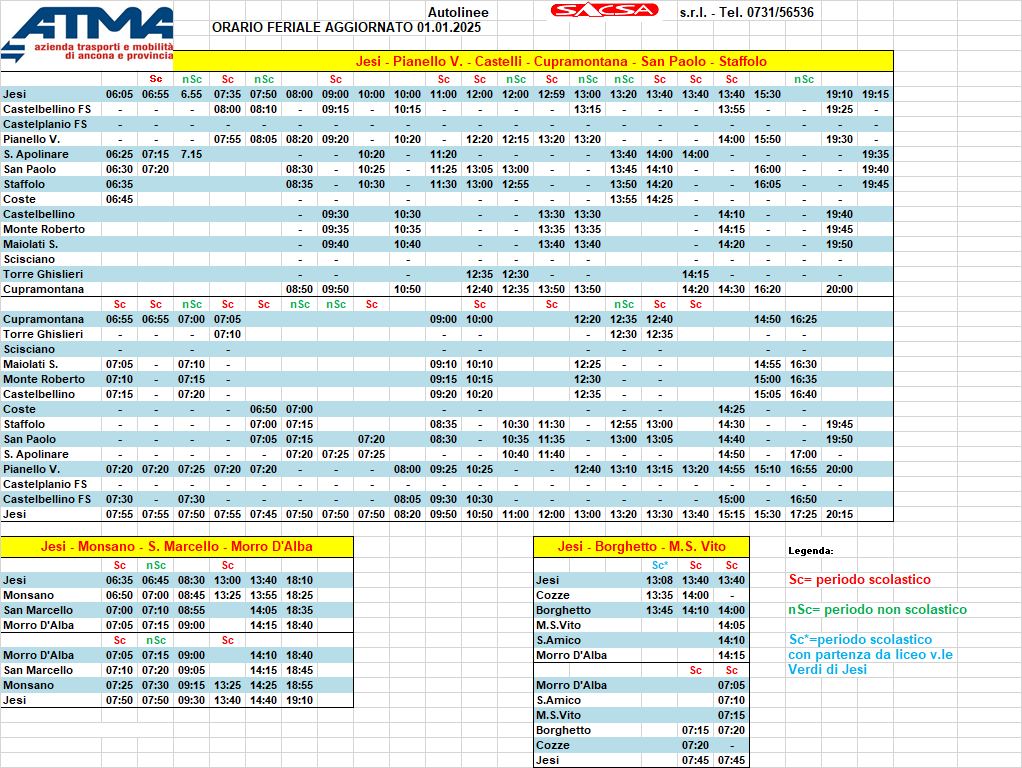Select the blue Sc* column marker

click(x=659, y=565)
